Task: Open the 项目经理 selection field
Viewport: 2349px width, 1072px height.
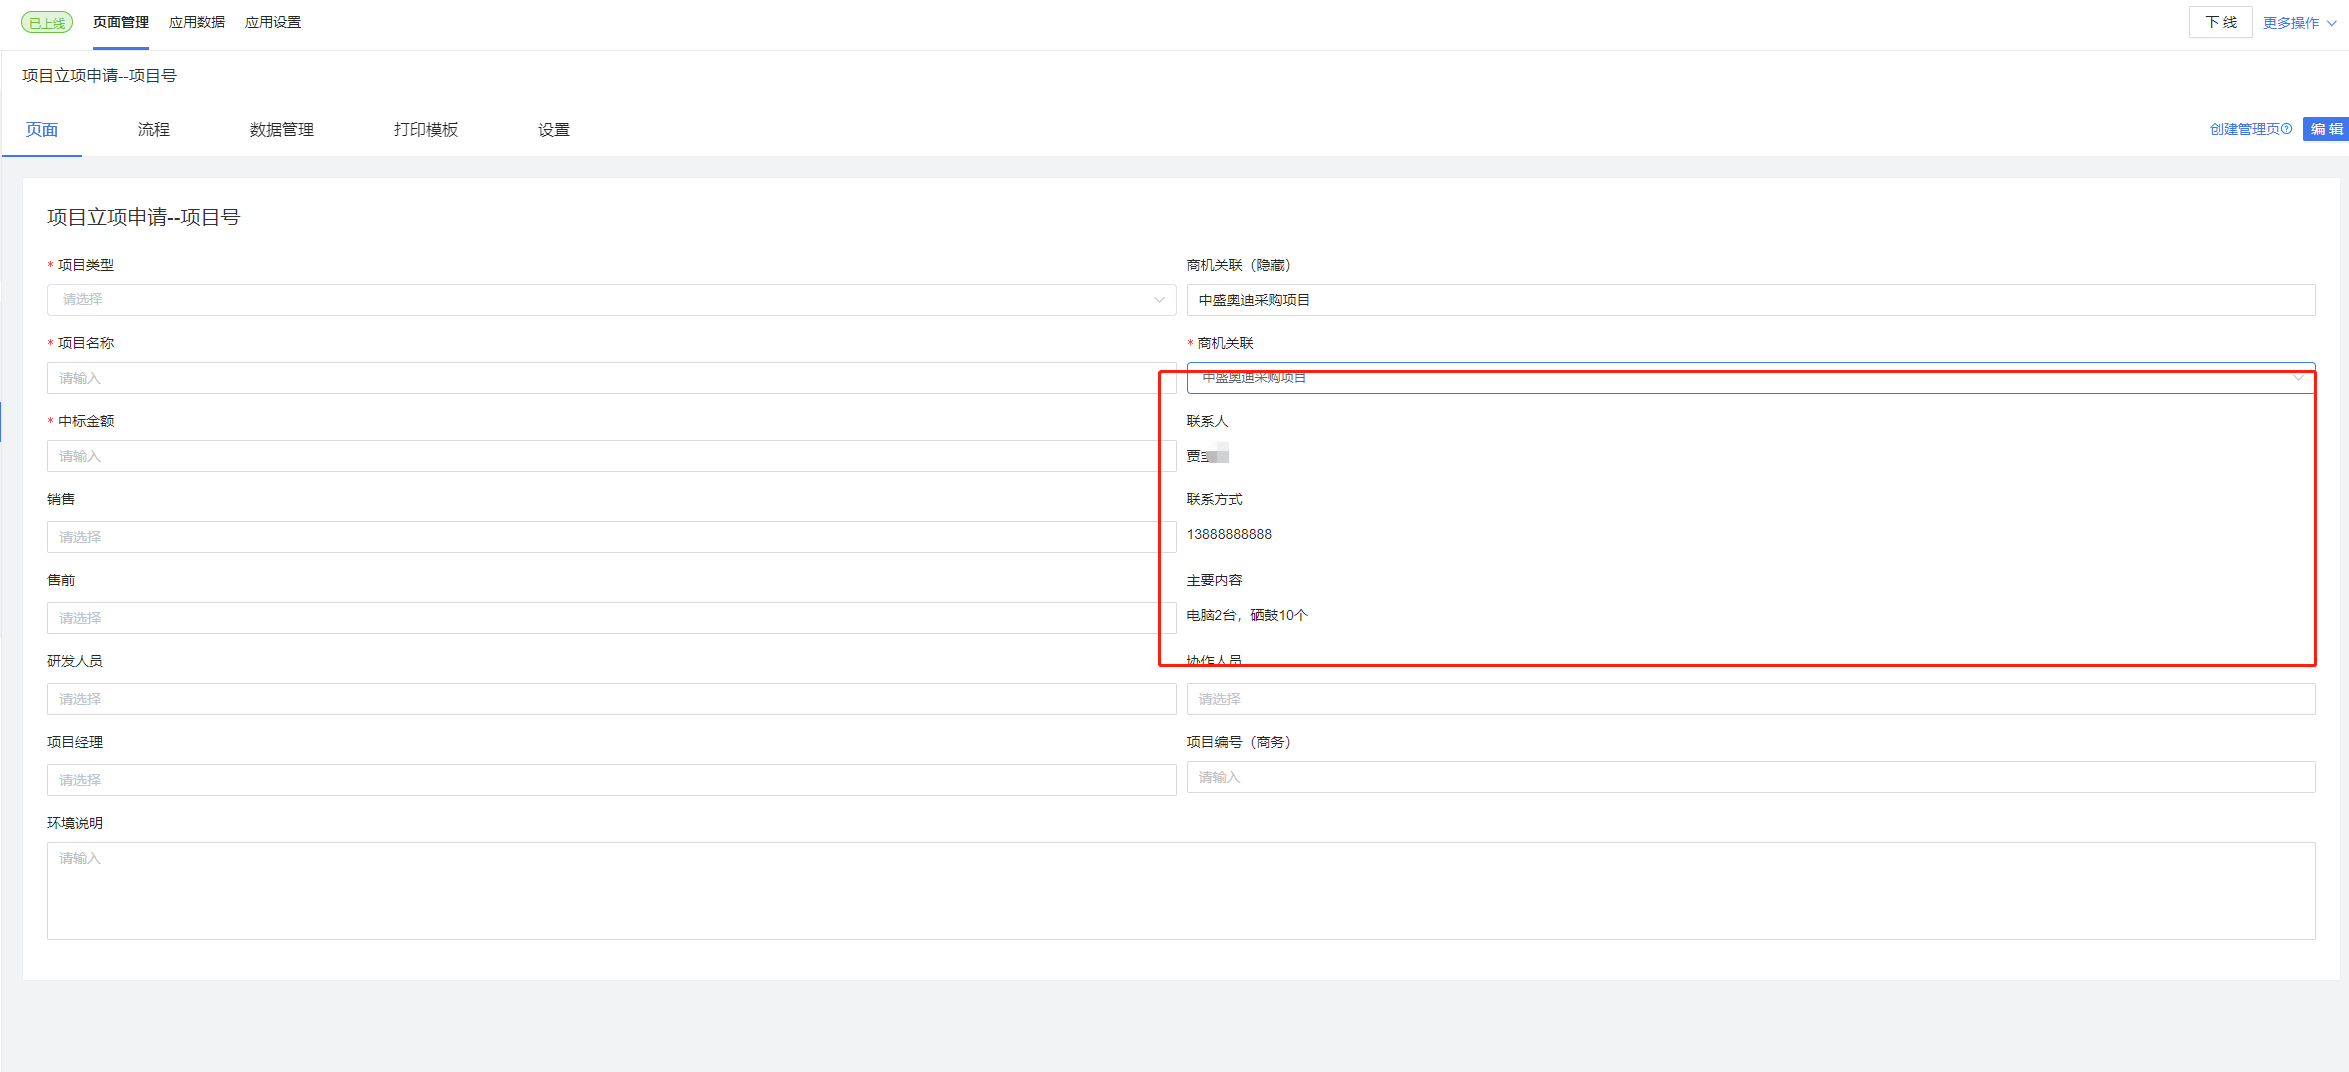Action: coord(612,780)
